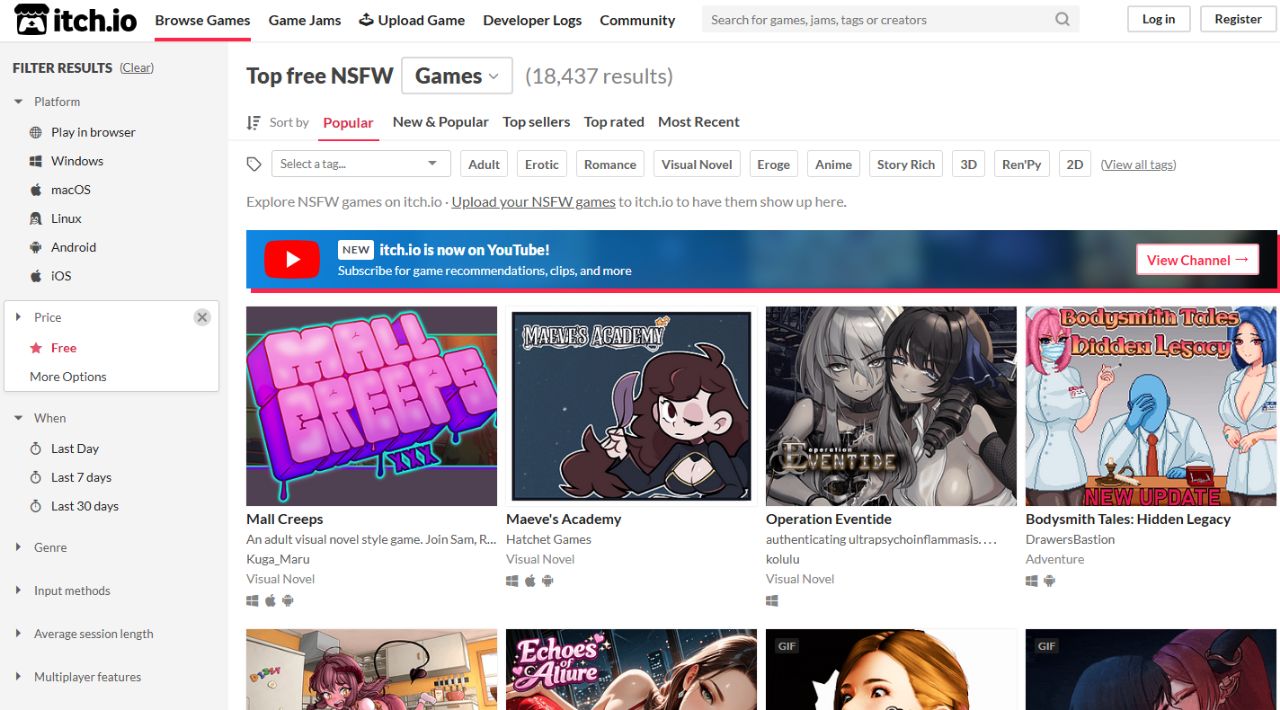The image size is (1280, 710).
Task: Open the Browse Games nav item
Action: [203, 20]
